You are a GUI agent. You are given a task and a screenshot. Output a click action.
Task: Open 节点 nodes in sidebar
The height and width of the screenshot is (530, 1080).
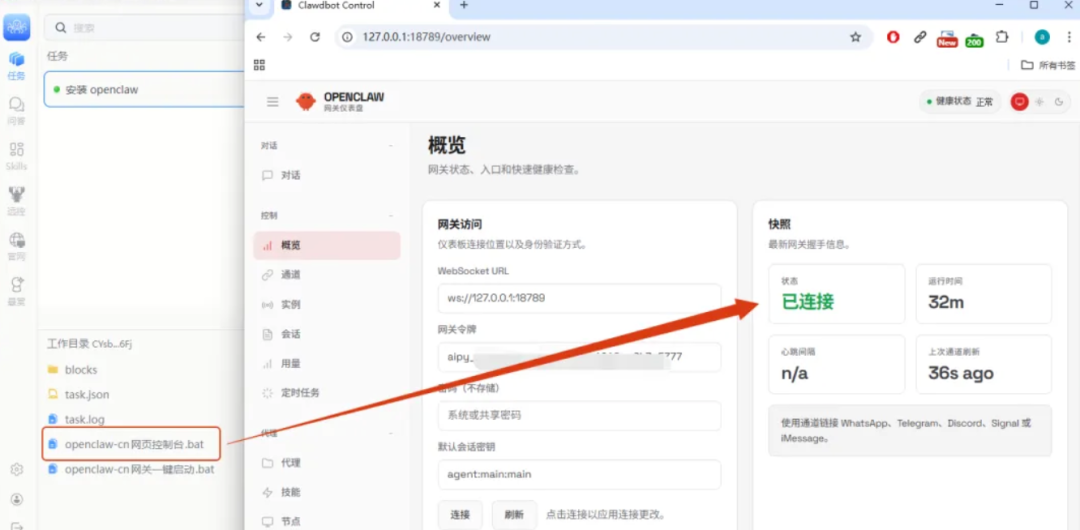tap(327, 522)
